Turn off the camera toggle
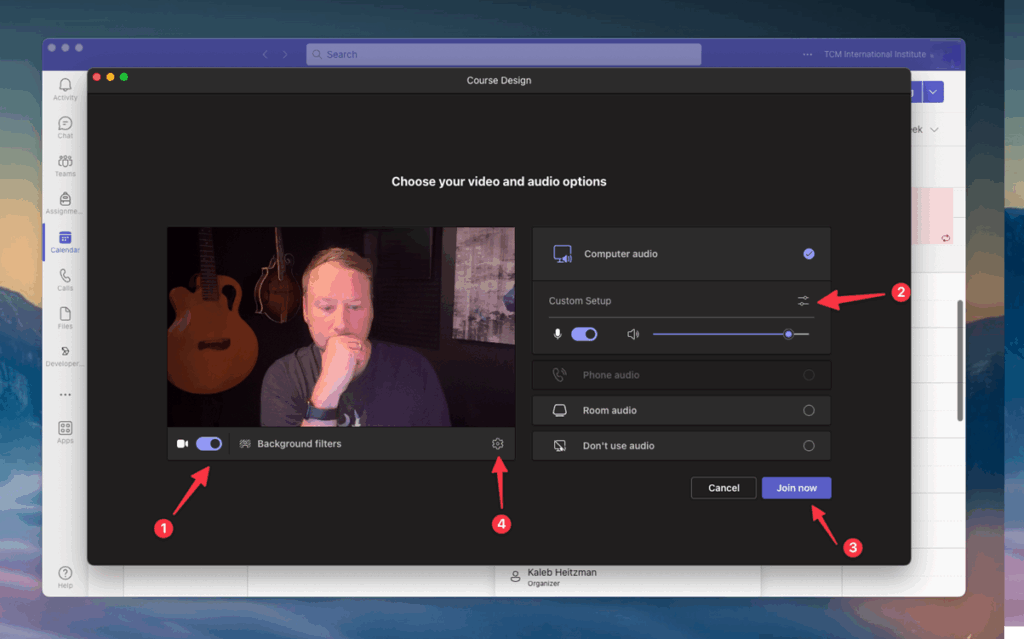The image size is (1024, 639). pyautogui.click(x=209, y=444)
